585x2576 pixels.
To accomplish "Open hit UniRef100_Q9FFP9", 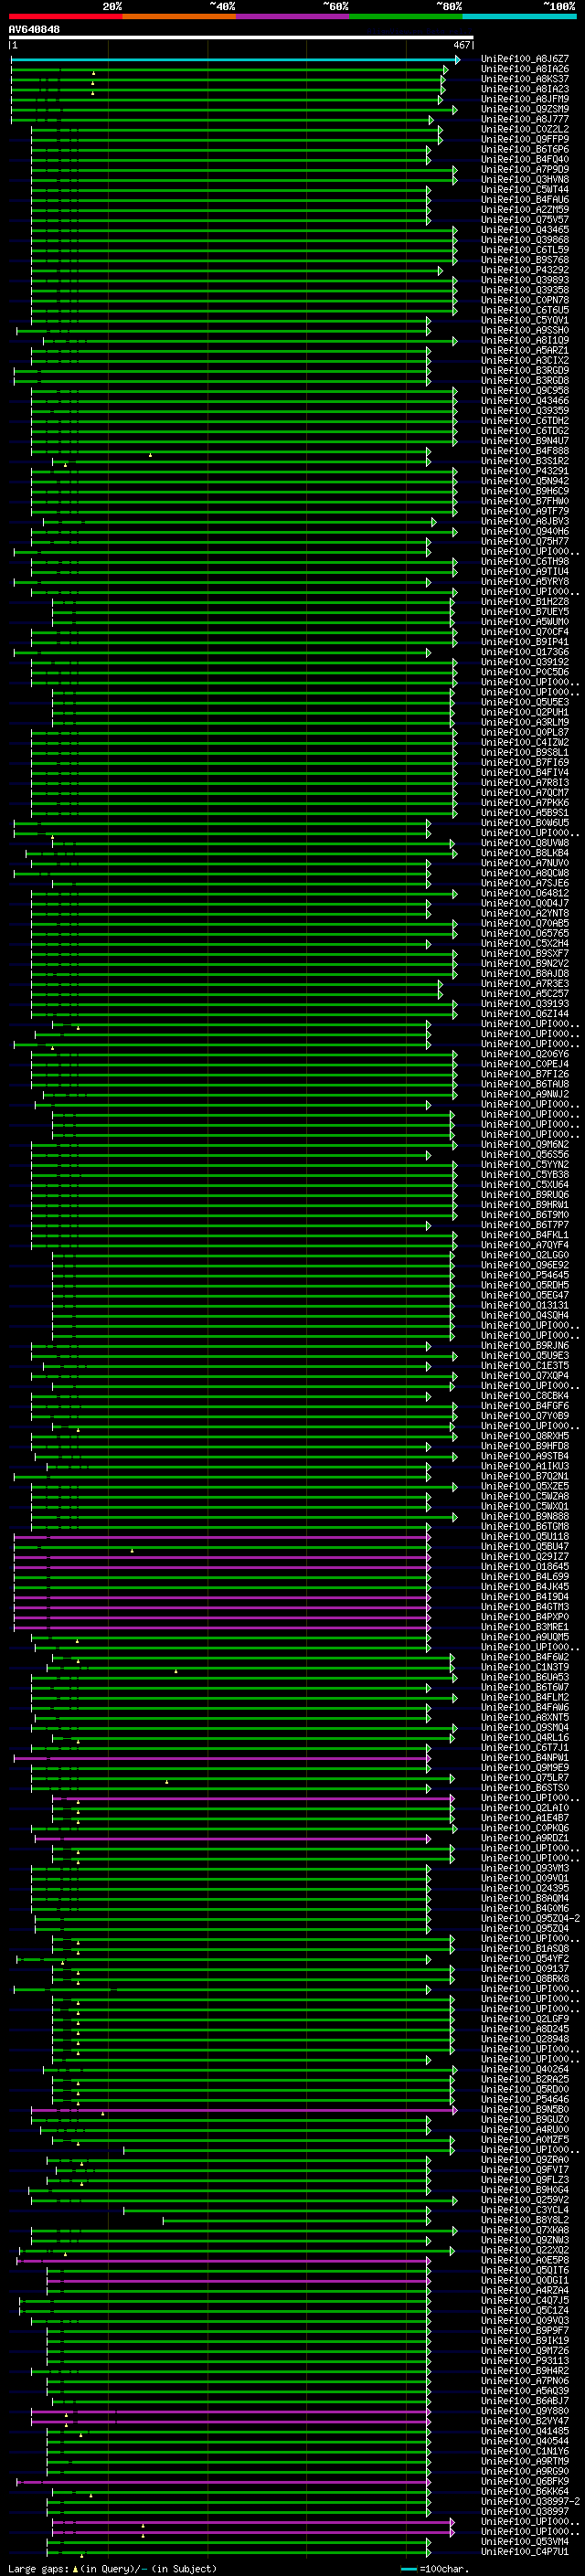I will click(x=525, y=139).
